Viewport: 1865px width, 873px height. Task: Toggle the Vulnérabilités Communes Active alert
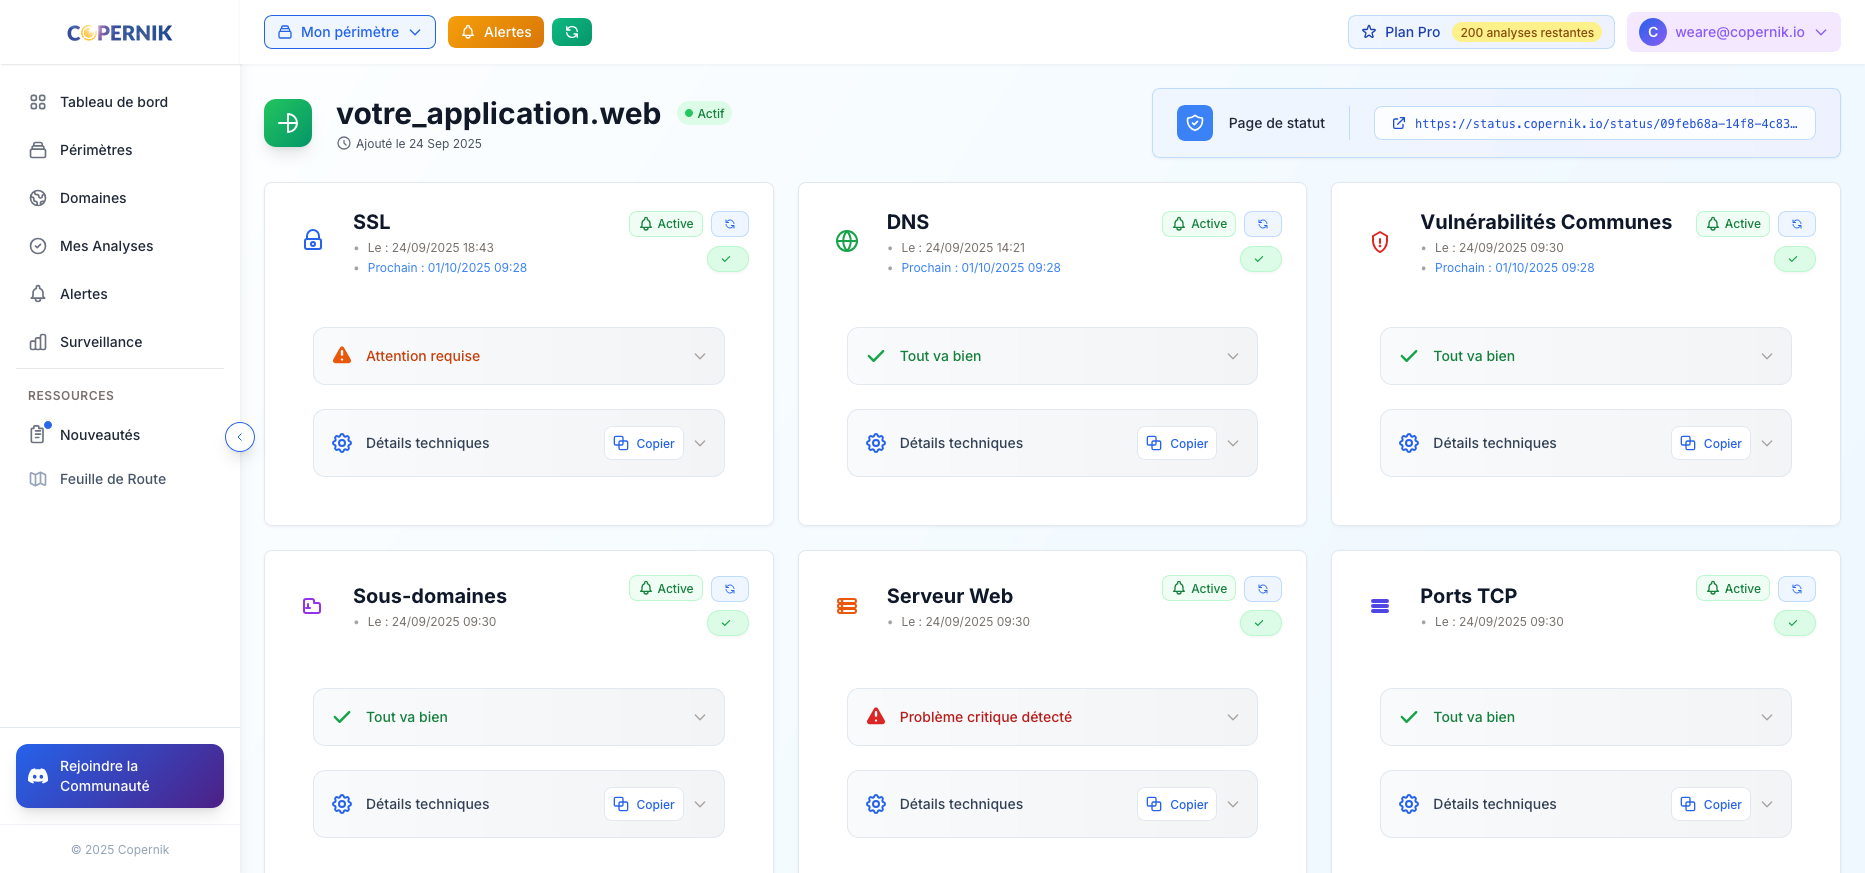(1732, 224)
